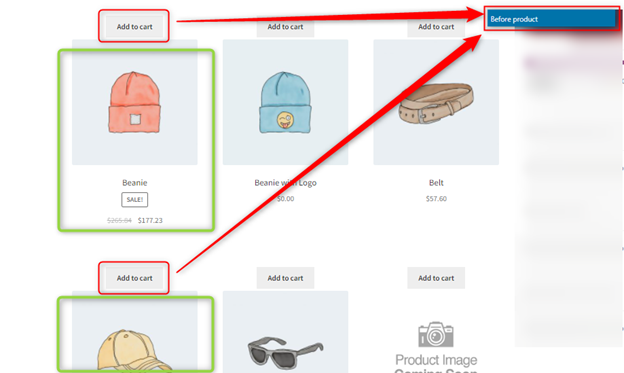This screenshot has height=373, width=624.
Task: Add the Belt to cart
Action: click(436, 27)
